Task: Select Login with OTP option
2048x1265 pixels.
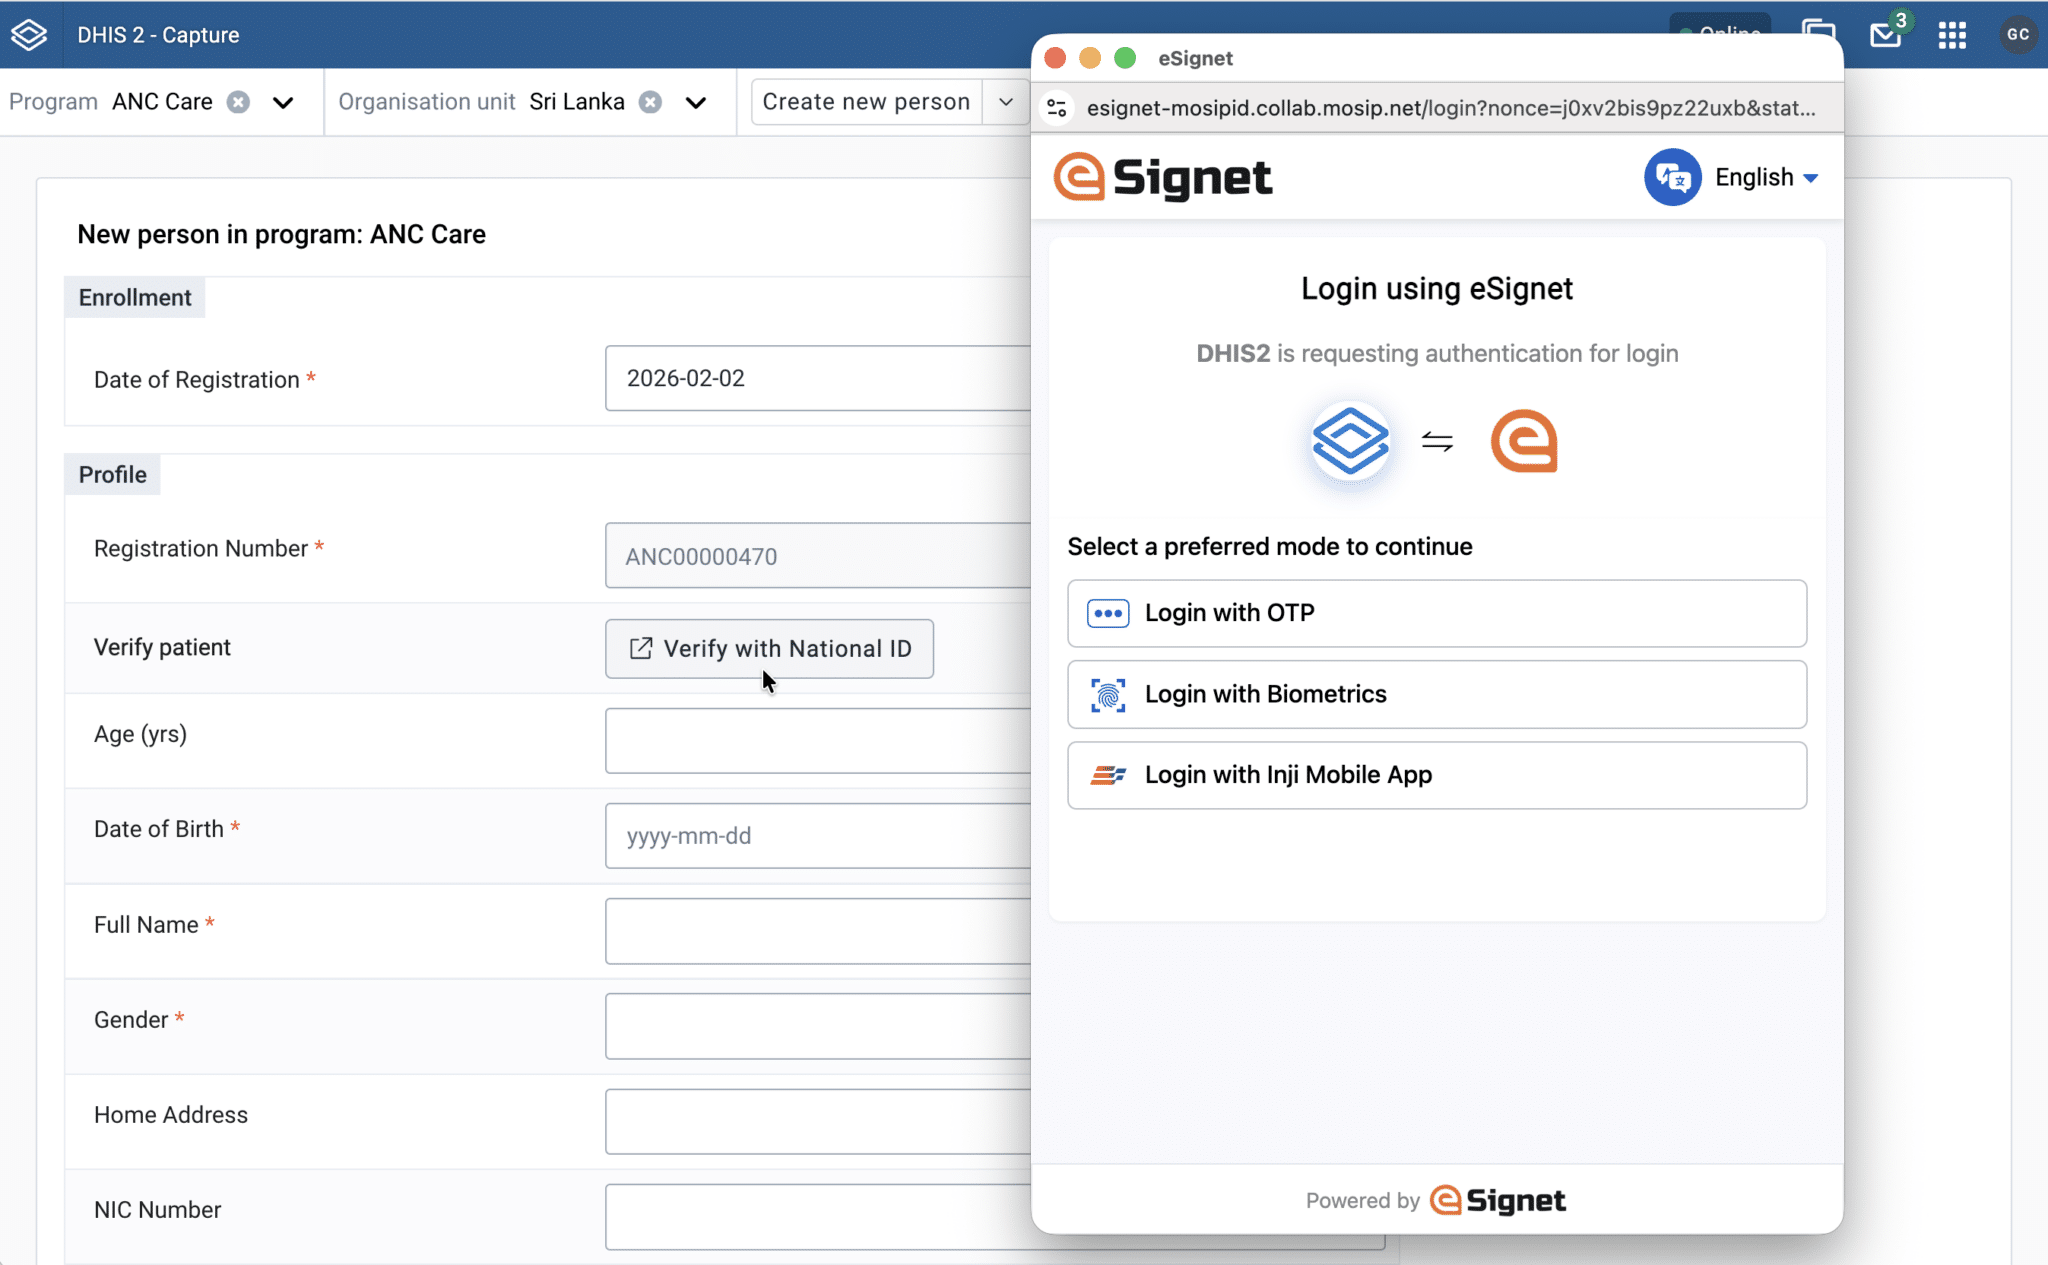Action: (1436, 613)
